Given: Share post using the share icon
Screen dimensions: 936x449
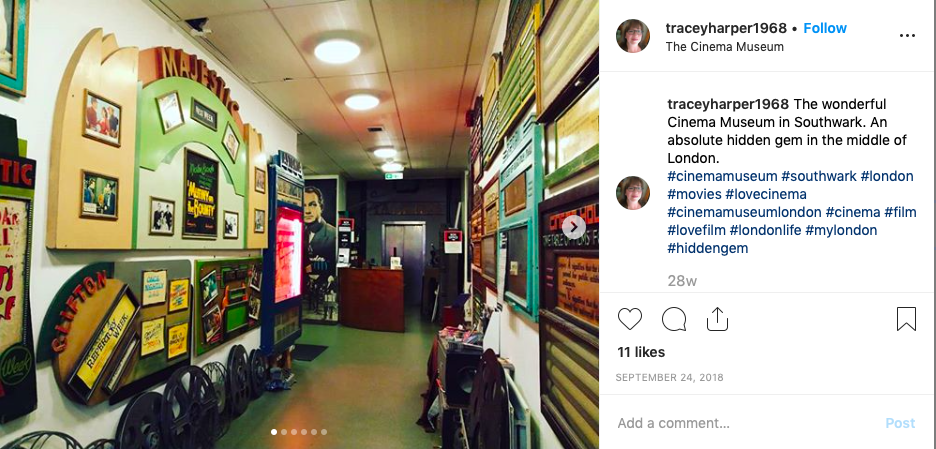Looking at the screenshot, I should point(717,319).
